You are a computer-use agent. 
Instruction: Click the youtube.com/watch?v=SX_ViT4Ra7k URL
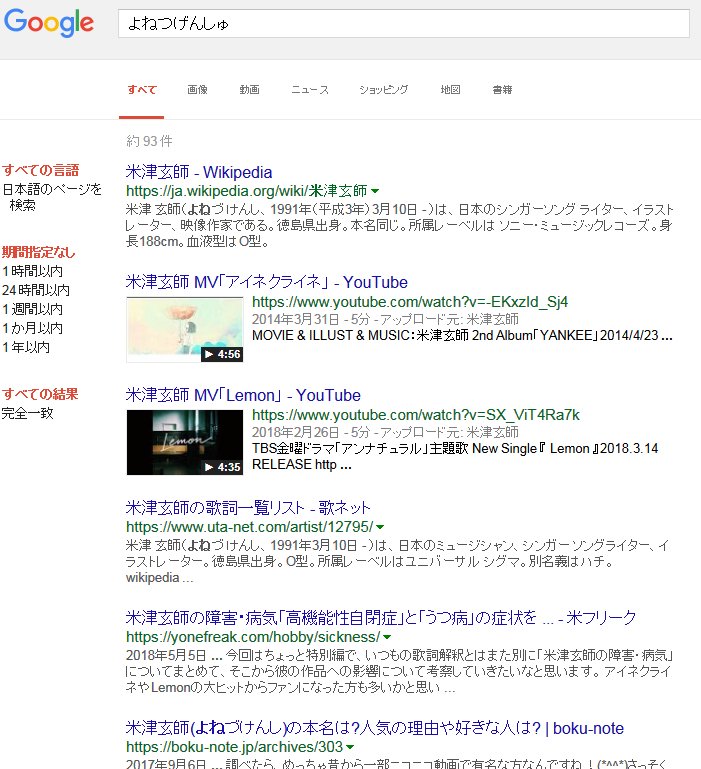tap(415, 415)
